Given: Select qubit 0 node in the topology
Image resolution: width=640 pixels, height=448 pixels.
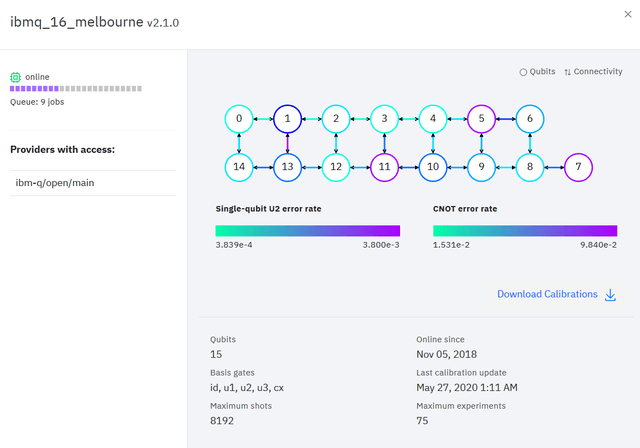Looking at the screenshot, I should click(x=239, y=119).
